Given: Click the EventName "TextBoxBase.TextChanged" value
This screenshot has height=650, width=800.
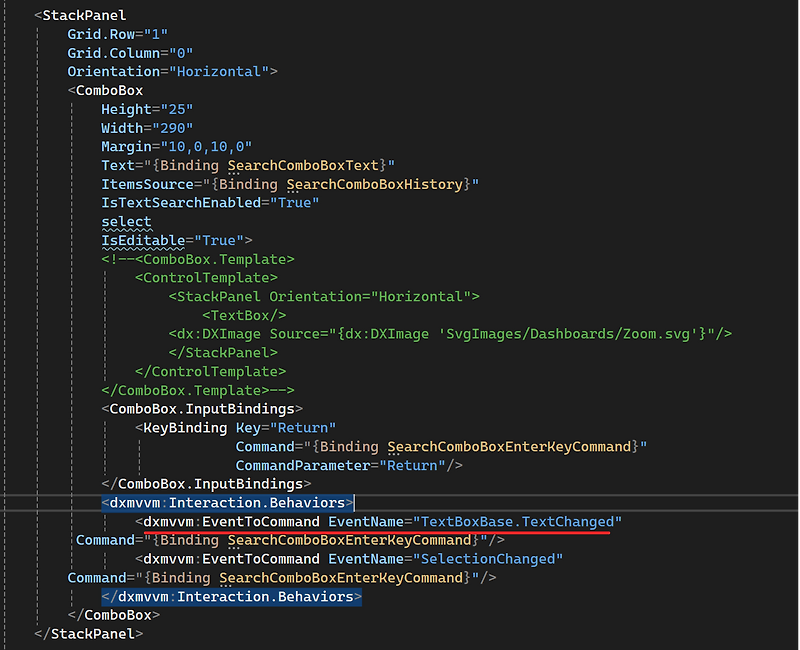Looking at the screenshot, I should point(517,522).
